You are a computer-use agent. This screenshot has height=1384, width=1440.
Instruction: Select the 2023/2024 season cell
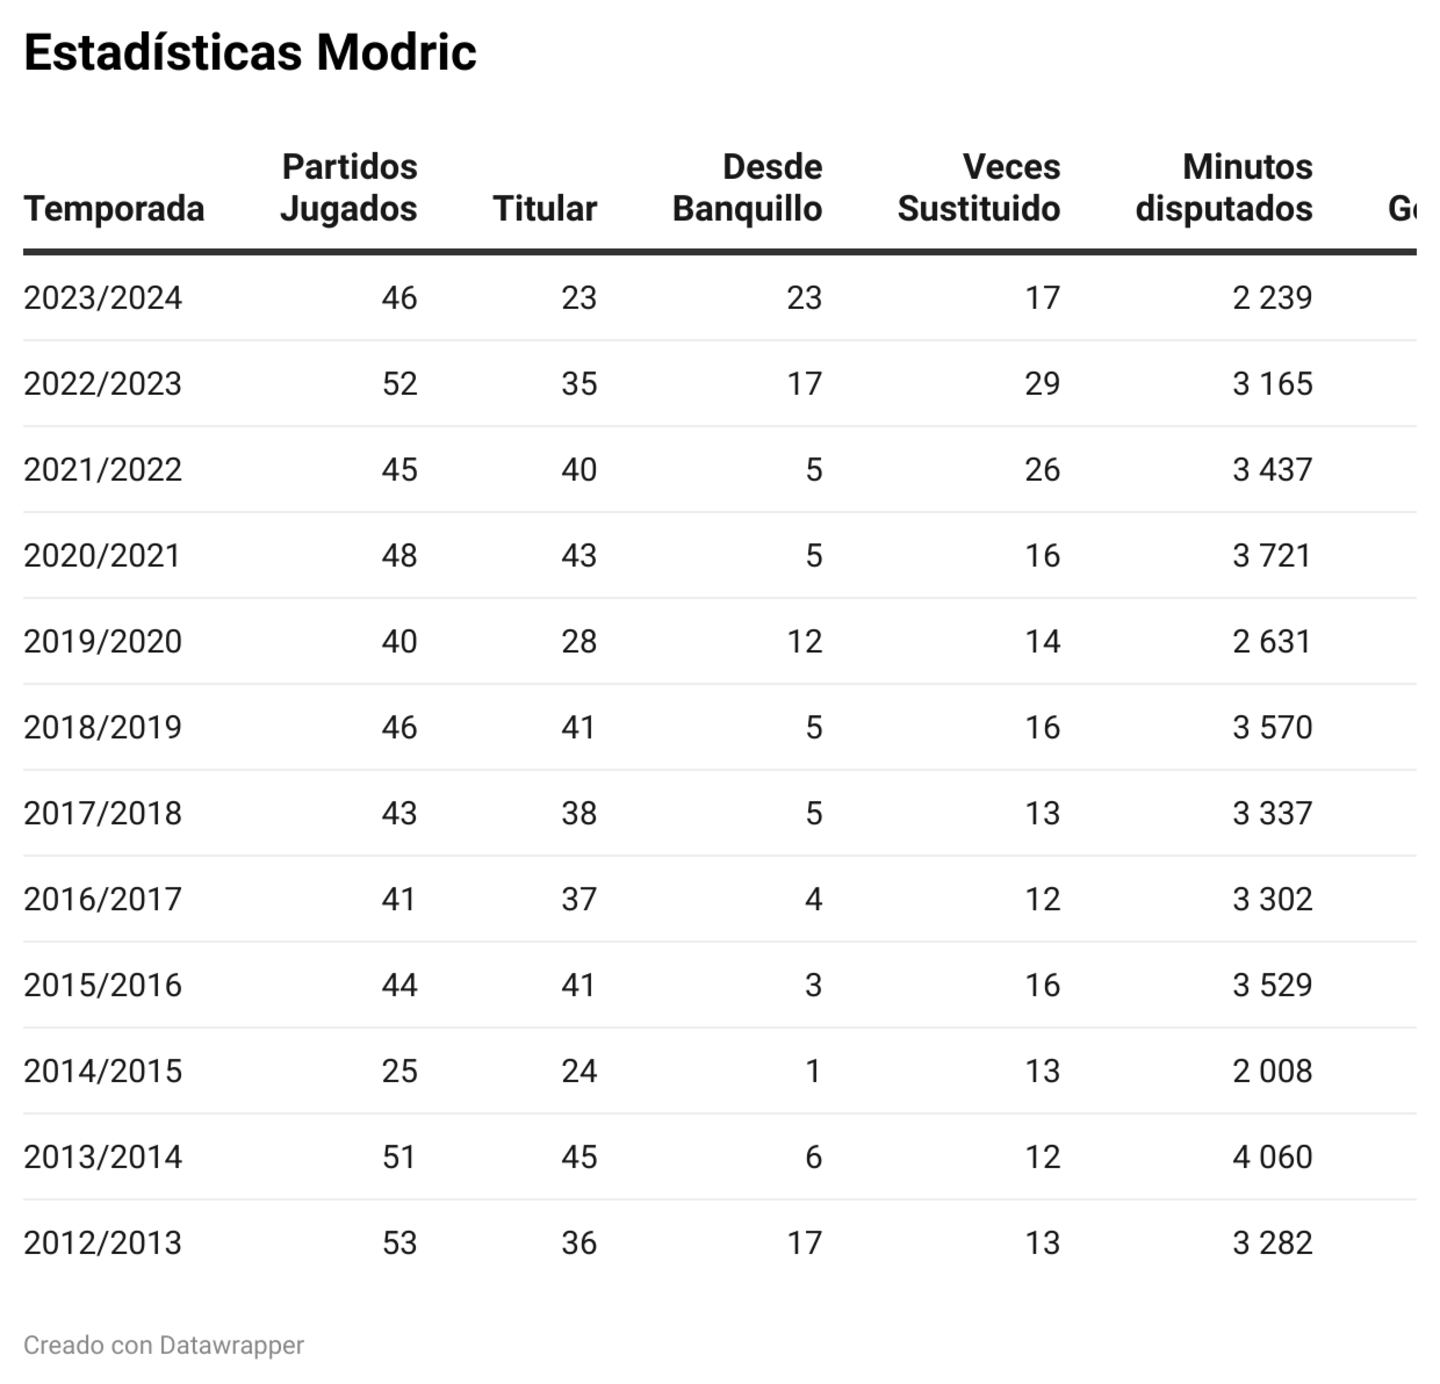pos(103,298)
